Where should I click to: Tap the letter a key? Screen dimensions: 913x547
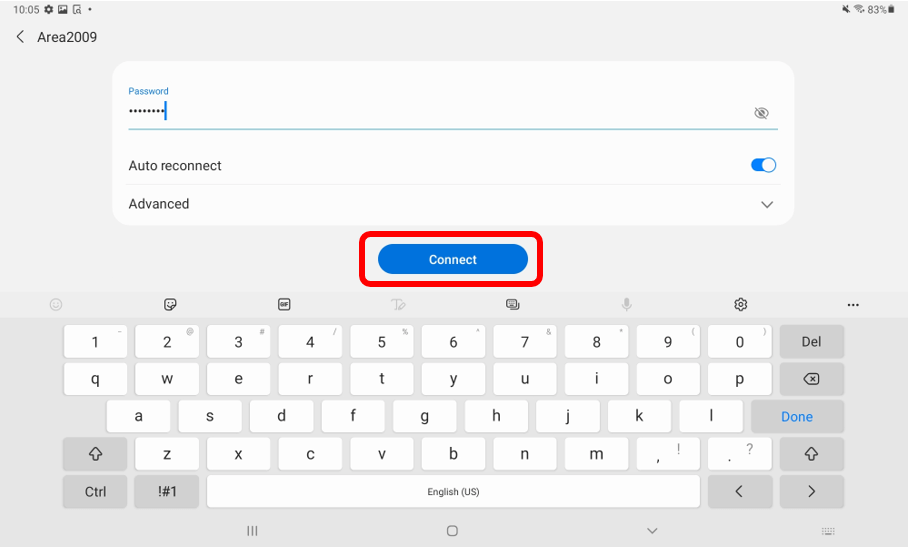coord(138,417)
